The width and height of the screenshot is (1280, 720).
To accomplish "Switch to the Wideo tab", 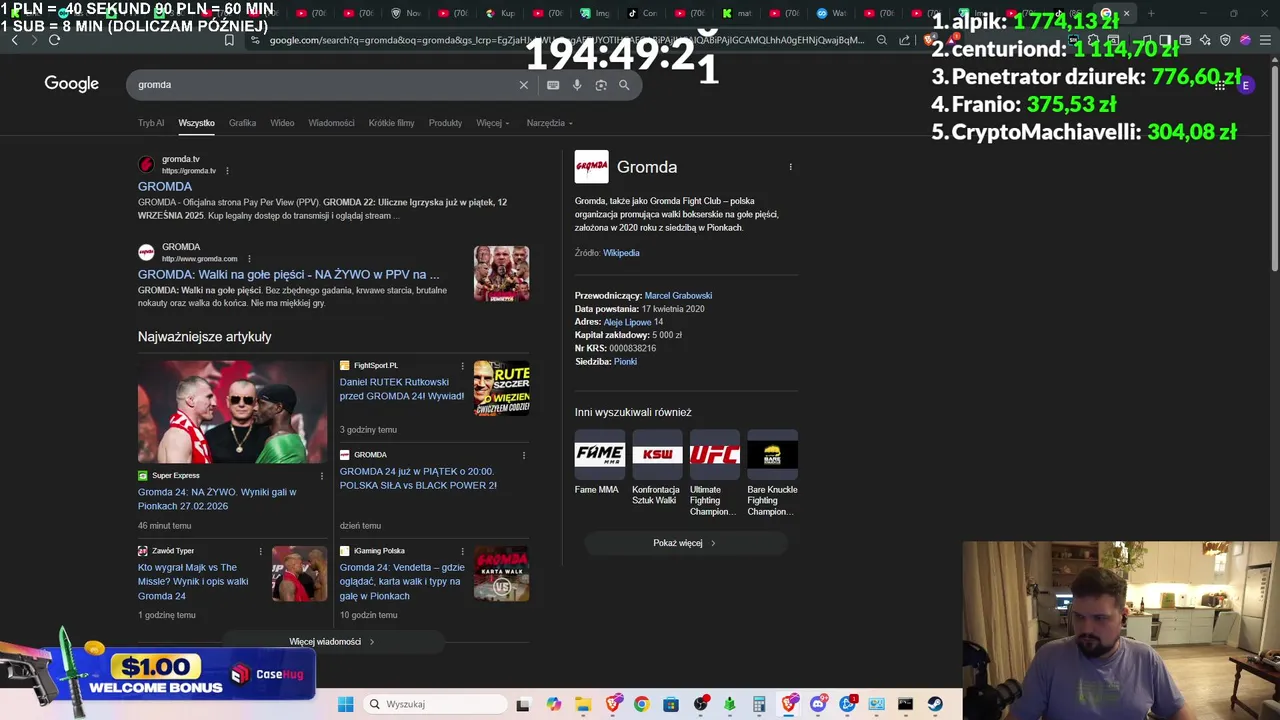I will click(x=282, y=123).
